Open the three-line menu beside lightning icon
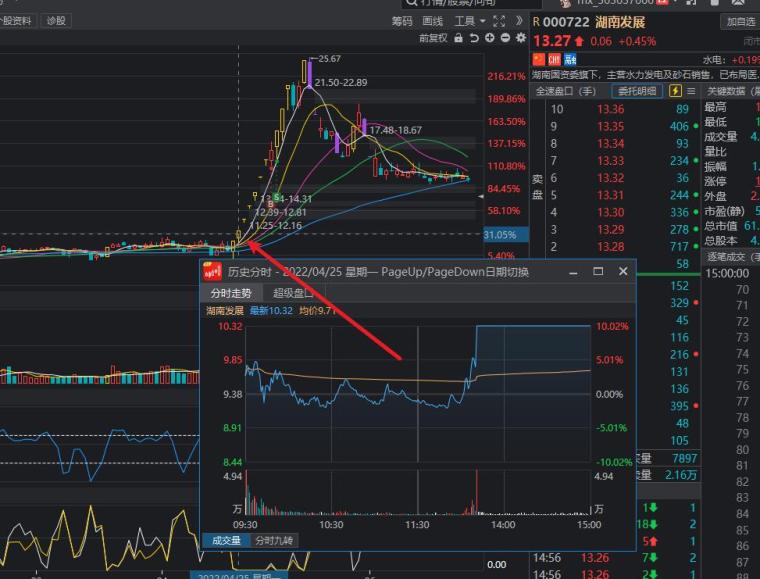 (x=691, y=91)
